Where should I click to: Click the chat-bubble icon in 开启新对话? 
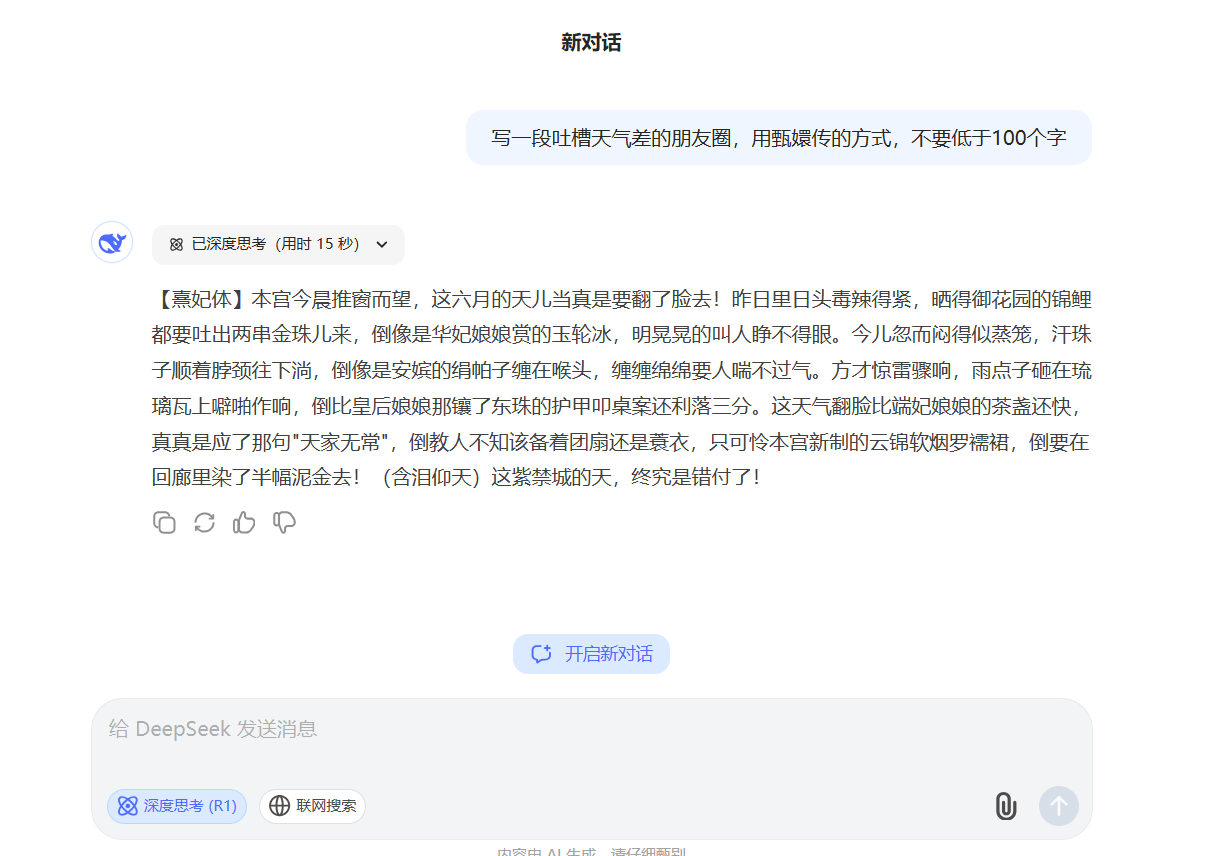point(542,654)
